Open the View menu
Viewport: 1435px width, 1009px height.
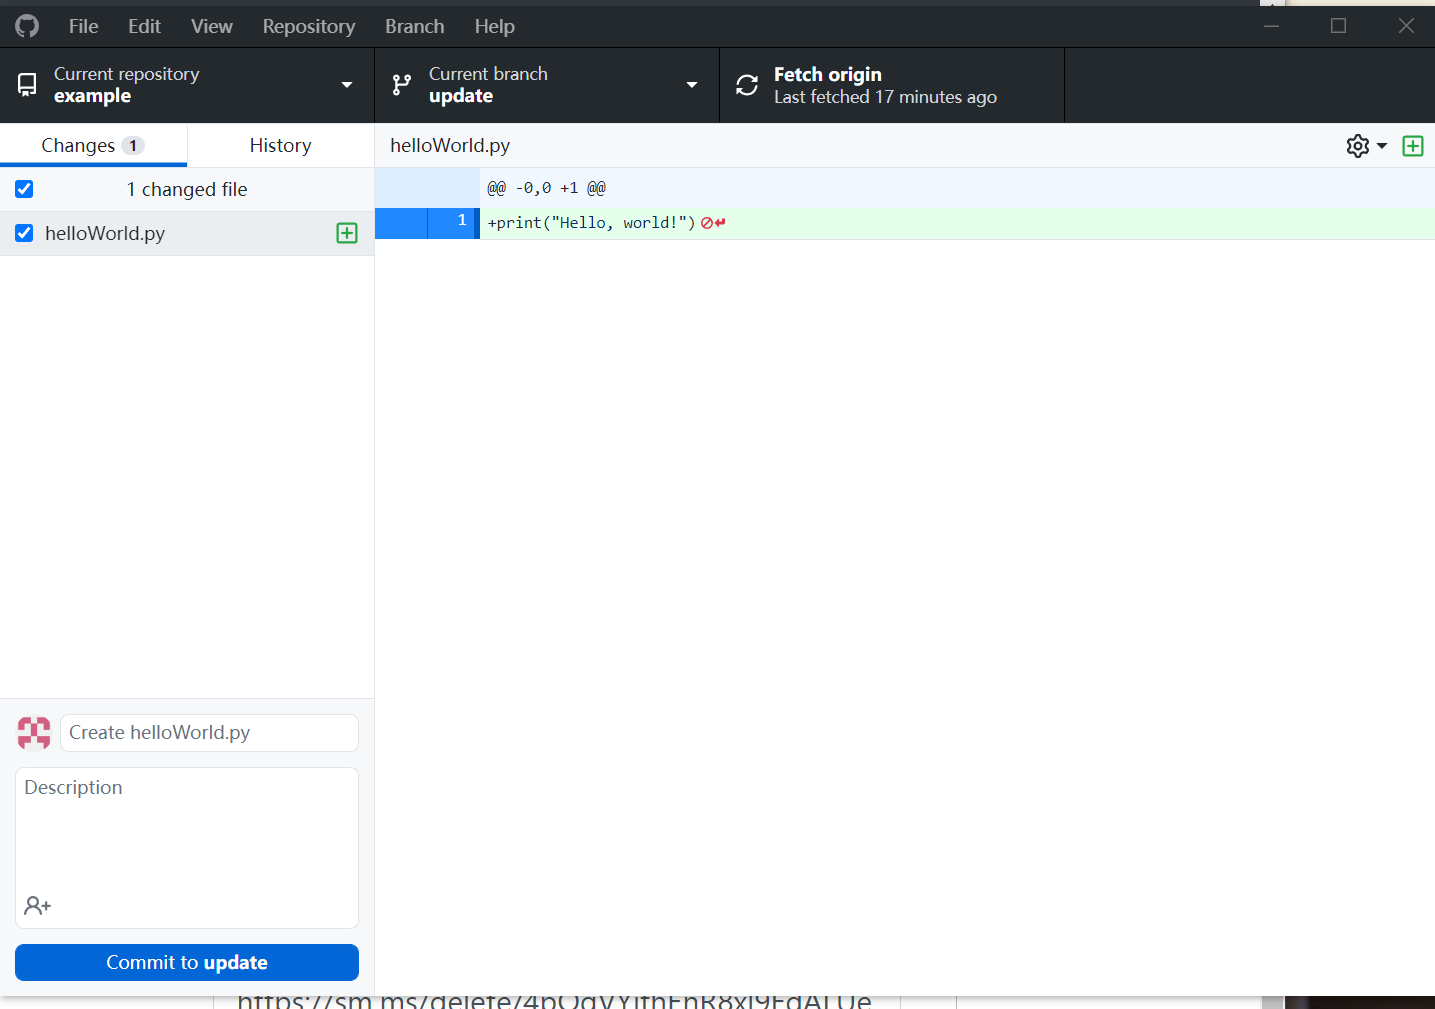(x=211, y=26)
